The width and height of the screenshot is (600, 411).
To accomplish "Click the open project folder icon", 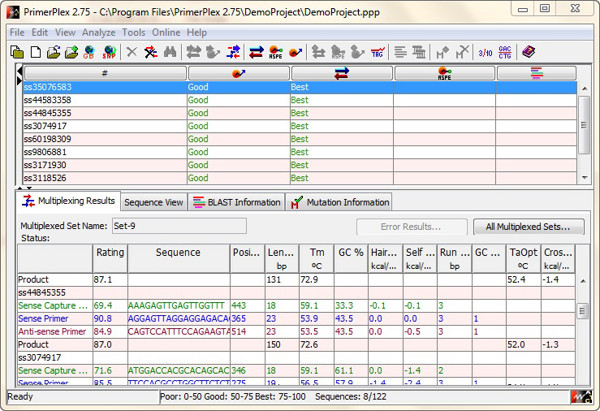I will pos(17,52).
